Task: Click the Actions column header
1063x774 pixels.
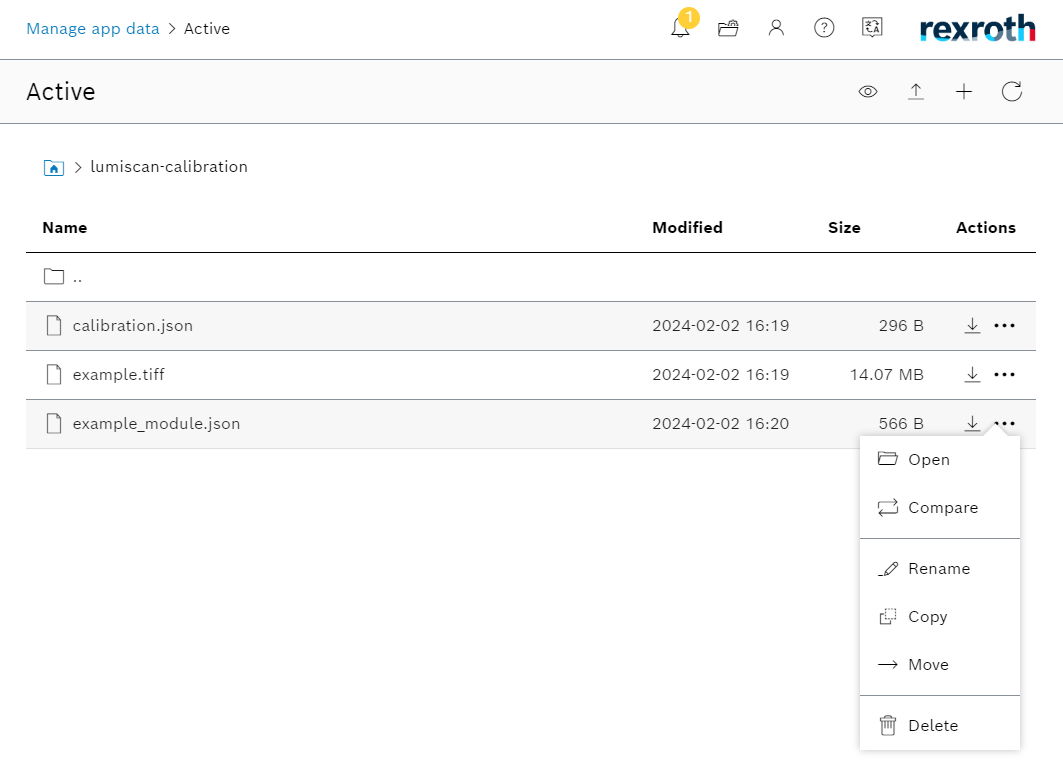Action: click(x=986, y=228)
